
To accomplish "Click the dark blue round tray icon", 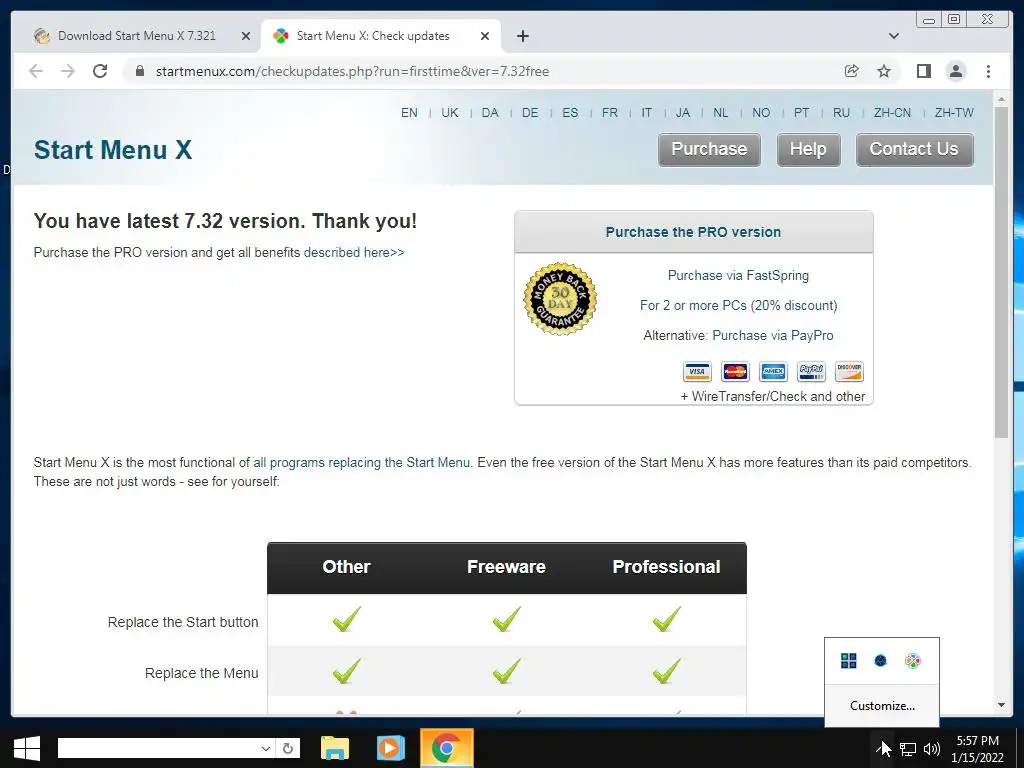I will (880, 661).
